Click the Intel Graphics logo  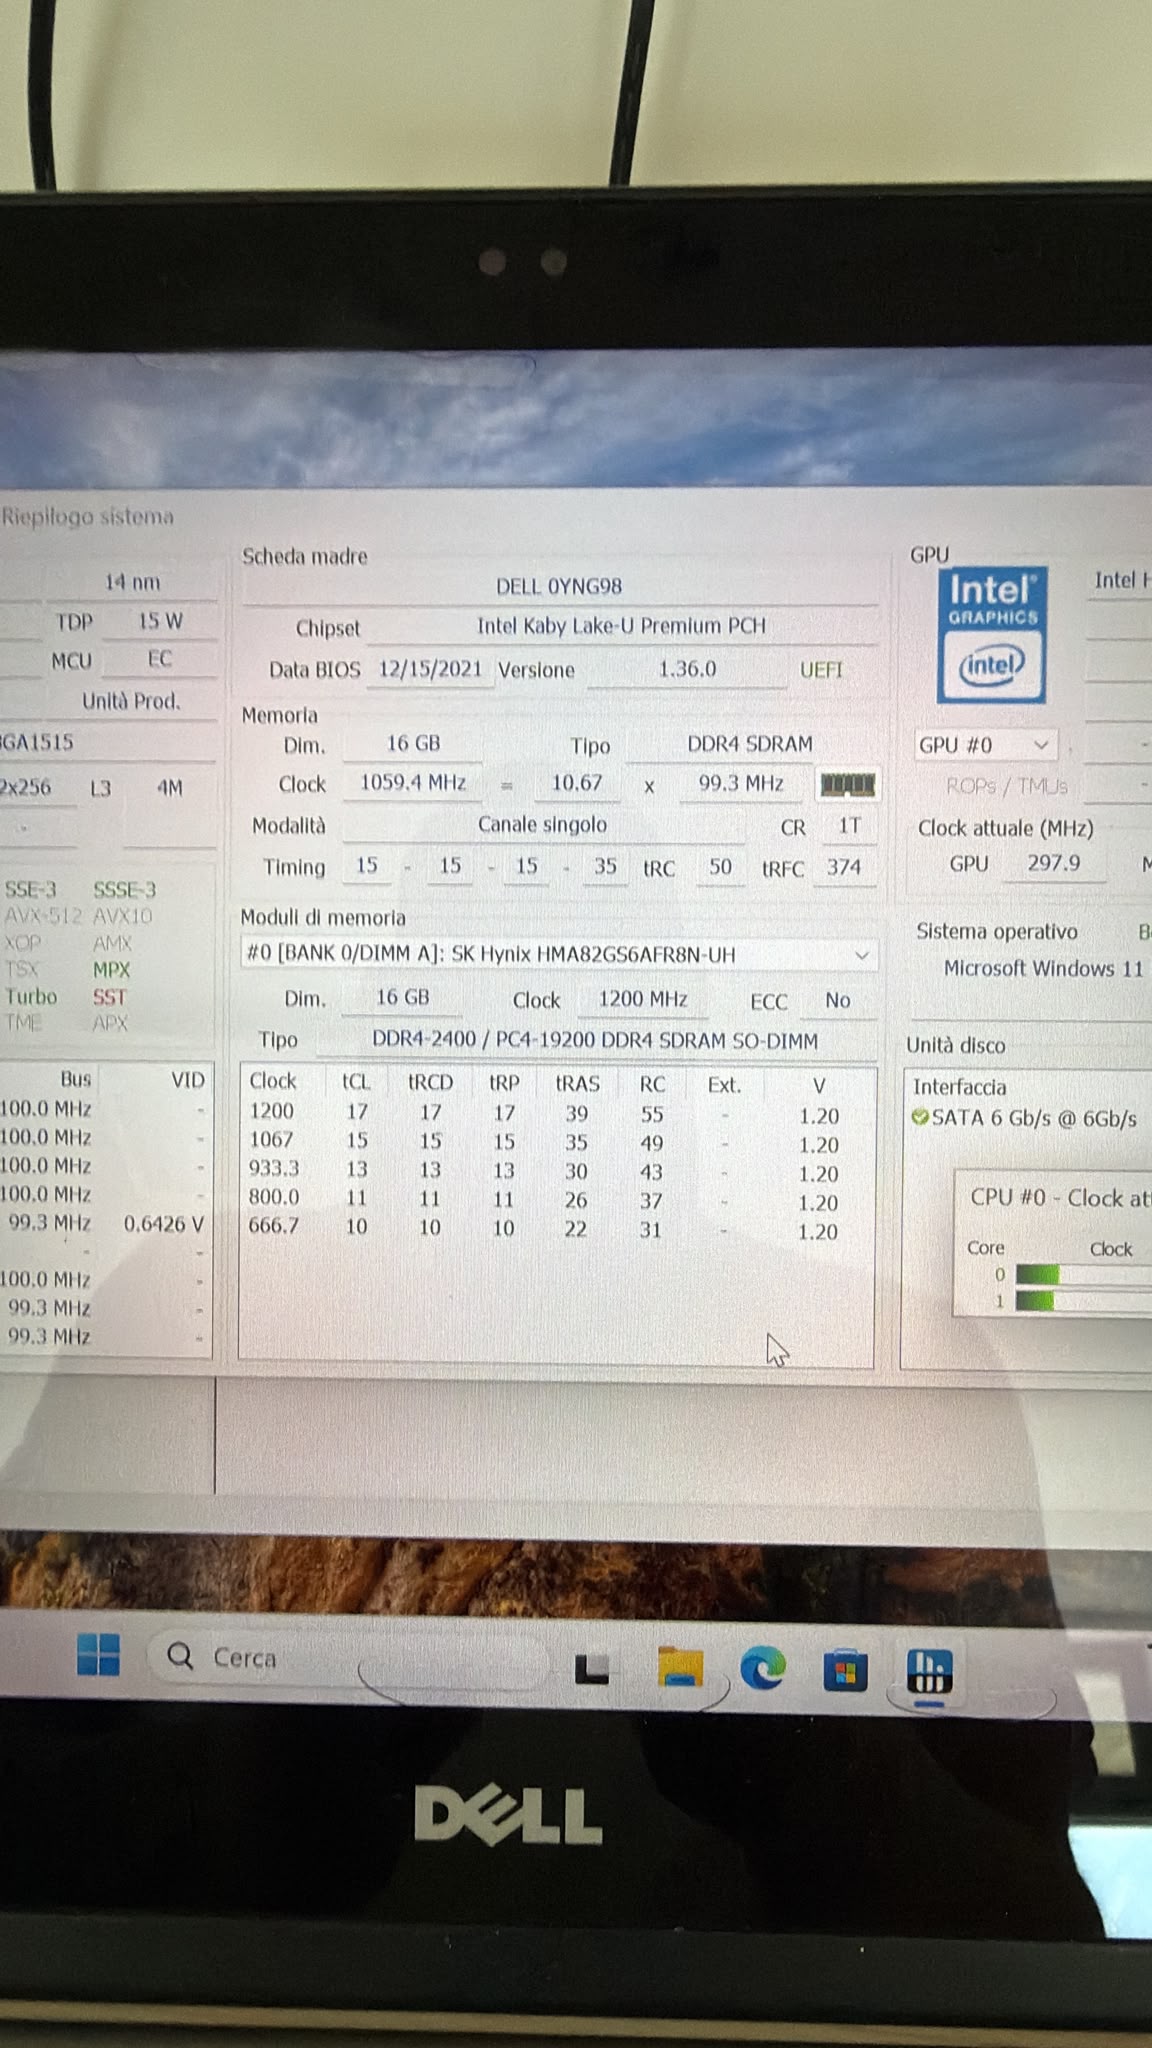point(991,635)
